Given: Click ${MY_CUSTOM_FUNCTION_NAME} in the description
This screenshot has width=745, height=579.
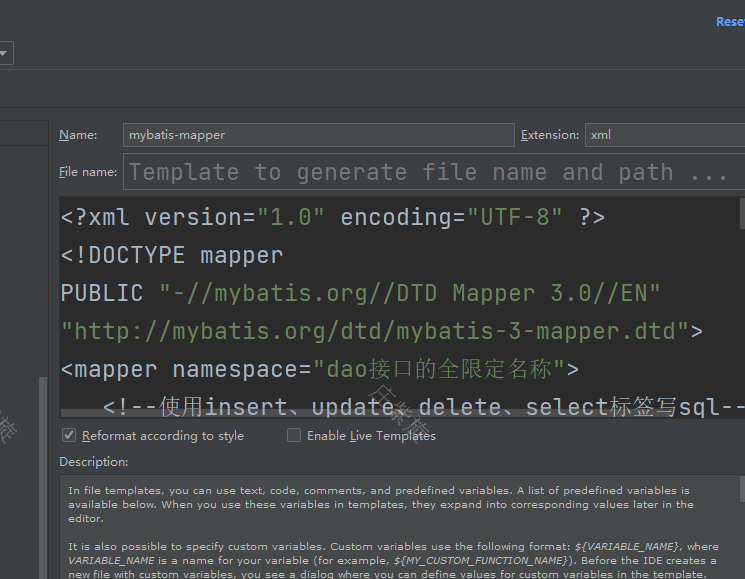Looking at the screenshot, I should [x=481, y=560].
